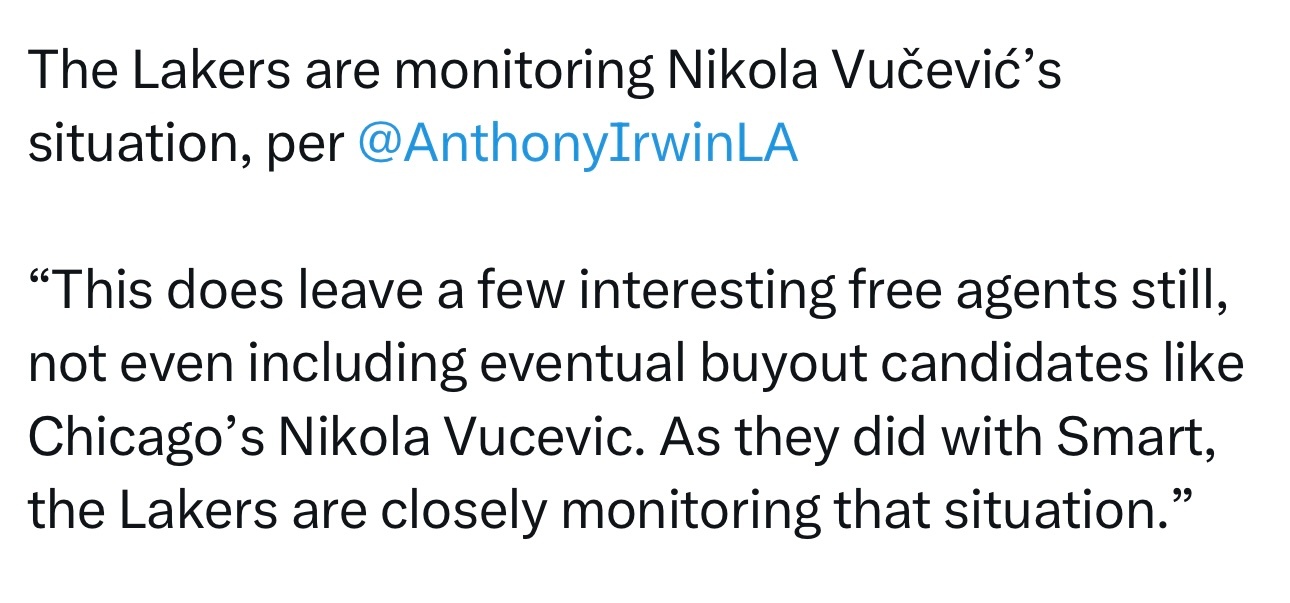Screen dimensions: 1290x603
Task: Open the @AnthonyIrwinLA profile mention link
Action: [x=577, y=145]
